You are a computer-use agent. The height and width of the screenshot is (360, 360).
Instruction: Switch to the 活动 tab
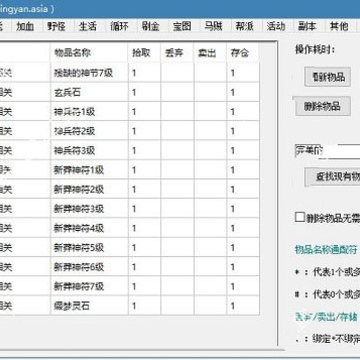(x=276, y=26)
